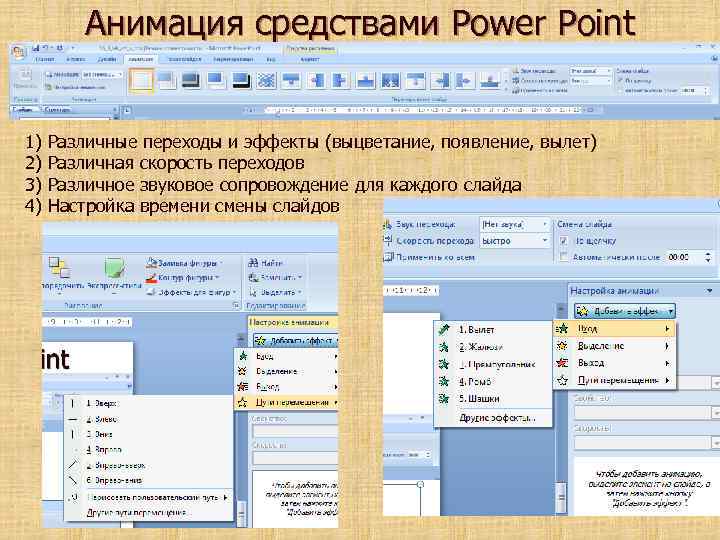The image size is (720, 540).
Task: Click the star icon next to Вылет
Action: [444, 330]
